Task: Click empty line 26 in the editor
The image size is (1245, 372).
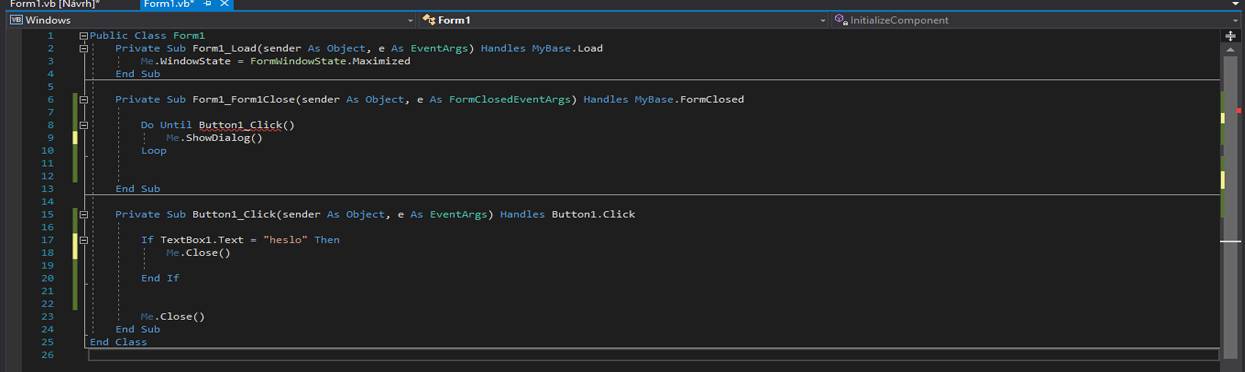Action: pyautogui.click(x=653, y=355)
